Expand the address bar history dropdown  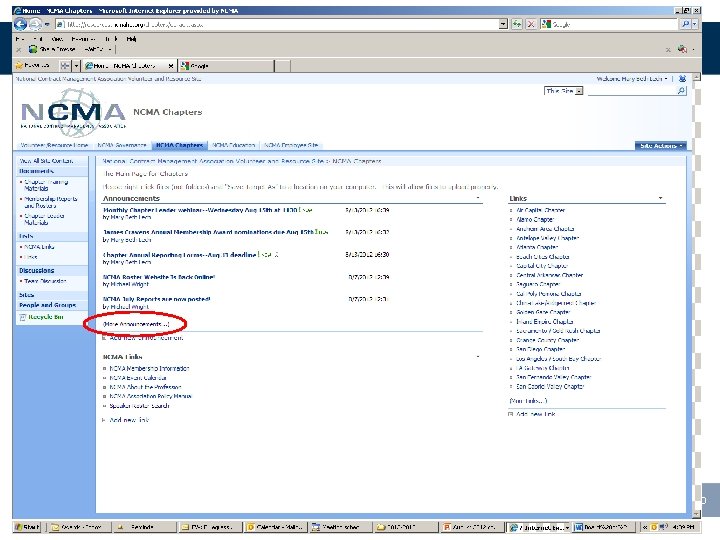[x=503, y=24]
